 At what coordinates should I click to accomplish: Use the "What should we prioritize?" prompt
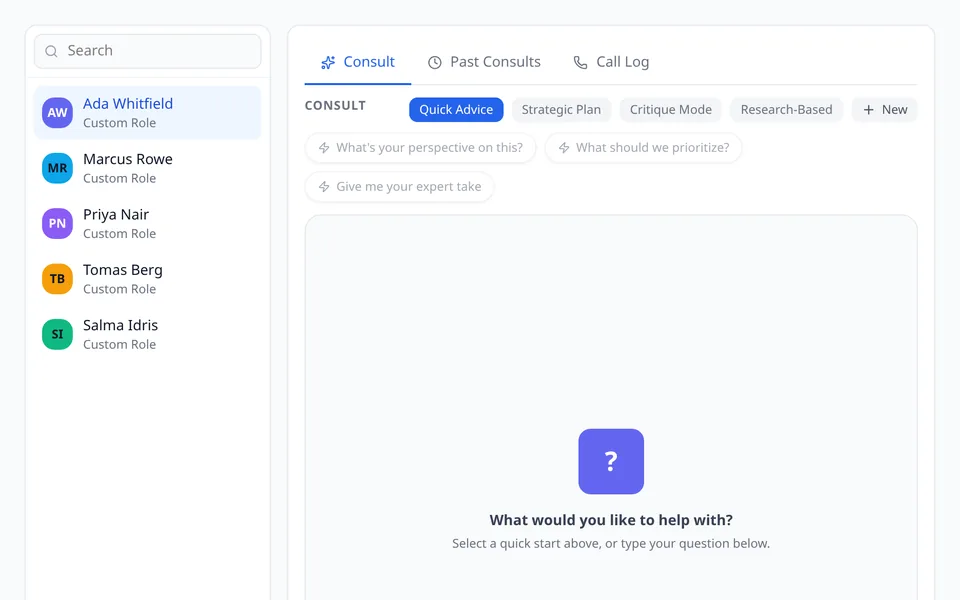[x=643, y=148]
